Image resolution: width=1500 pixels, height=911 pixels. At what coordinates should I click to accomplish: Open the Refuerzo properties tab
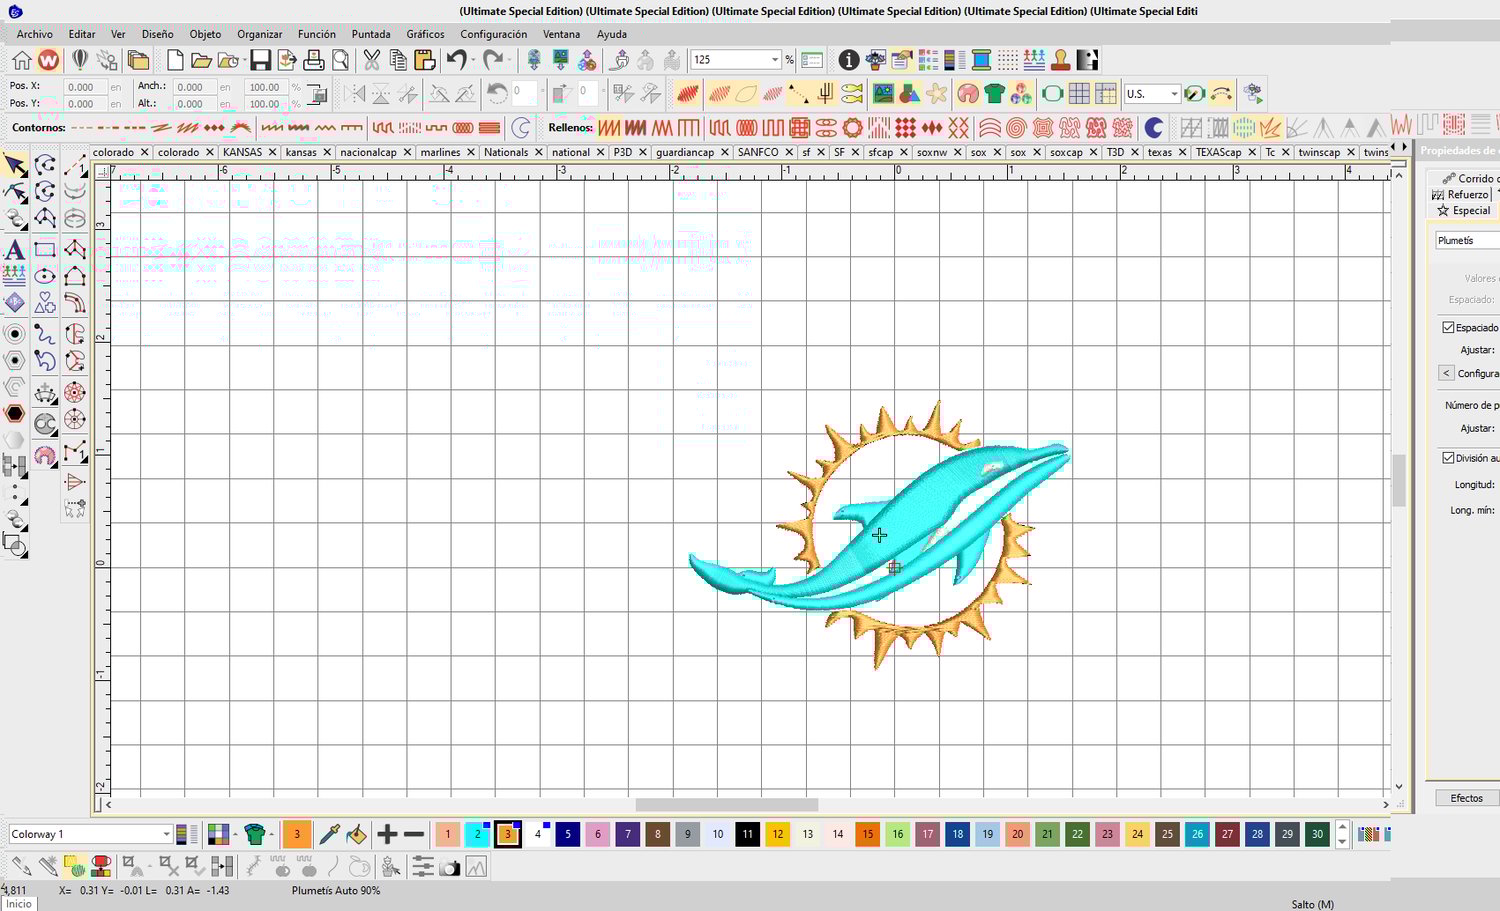pyautogui.click(x=1461, y=194)
